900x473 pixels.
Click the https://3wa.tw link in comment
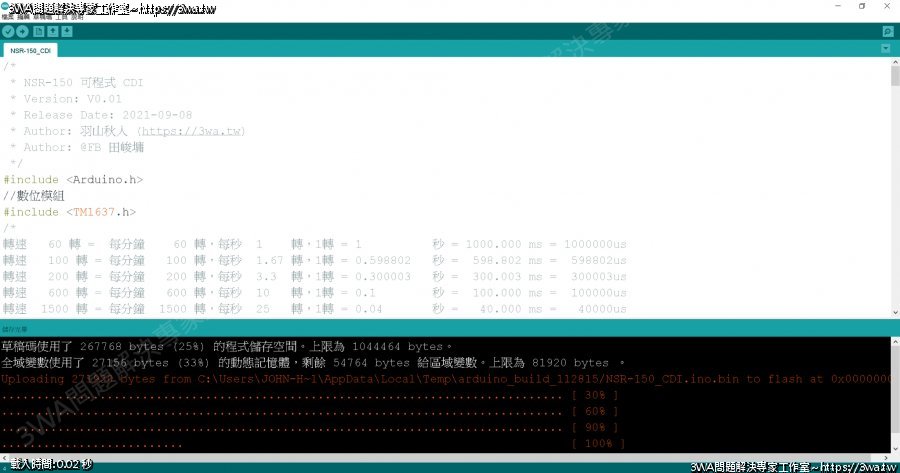[191, 131]
